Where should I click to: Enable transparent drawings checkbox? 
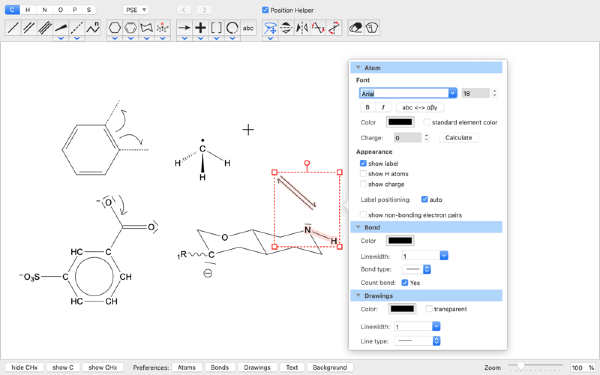429,309
